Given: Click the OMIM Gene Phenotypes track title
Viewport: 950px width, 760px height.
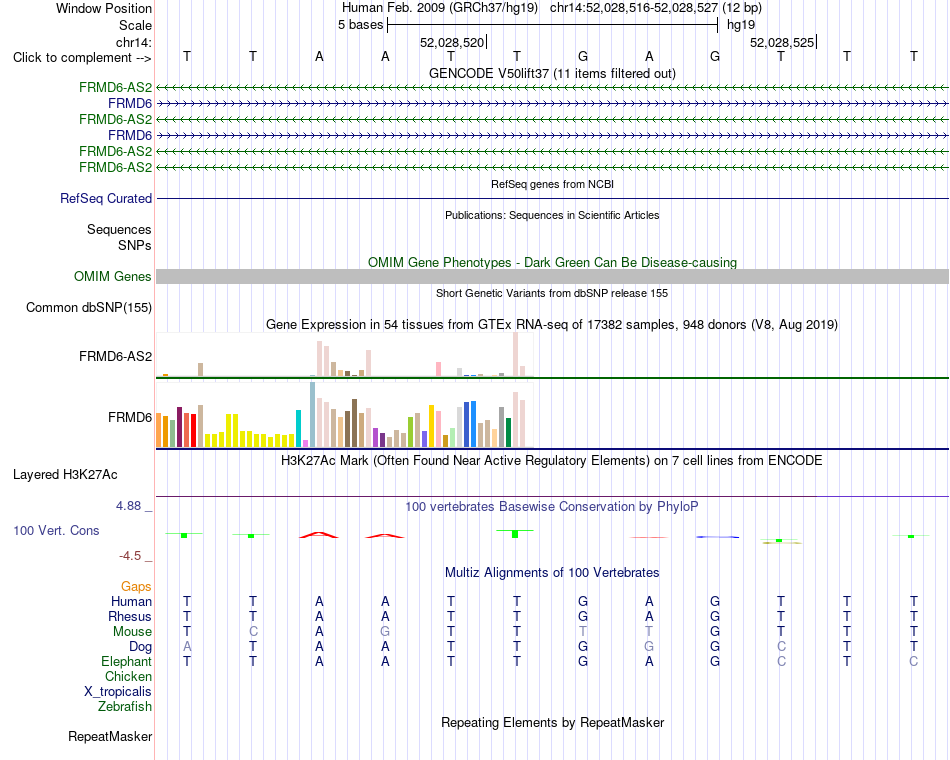Looking at the screenshot, I should coord(552,262).
